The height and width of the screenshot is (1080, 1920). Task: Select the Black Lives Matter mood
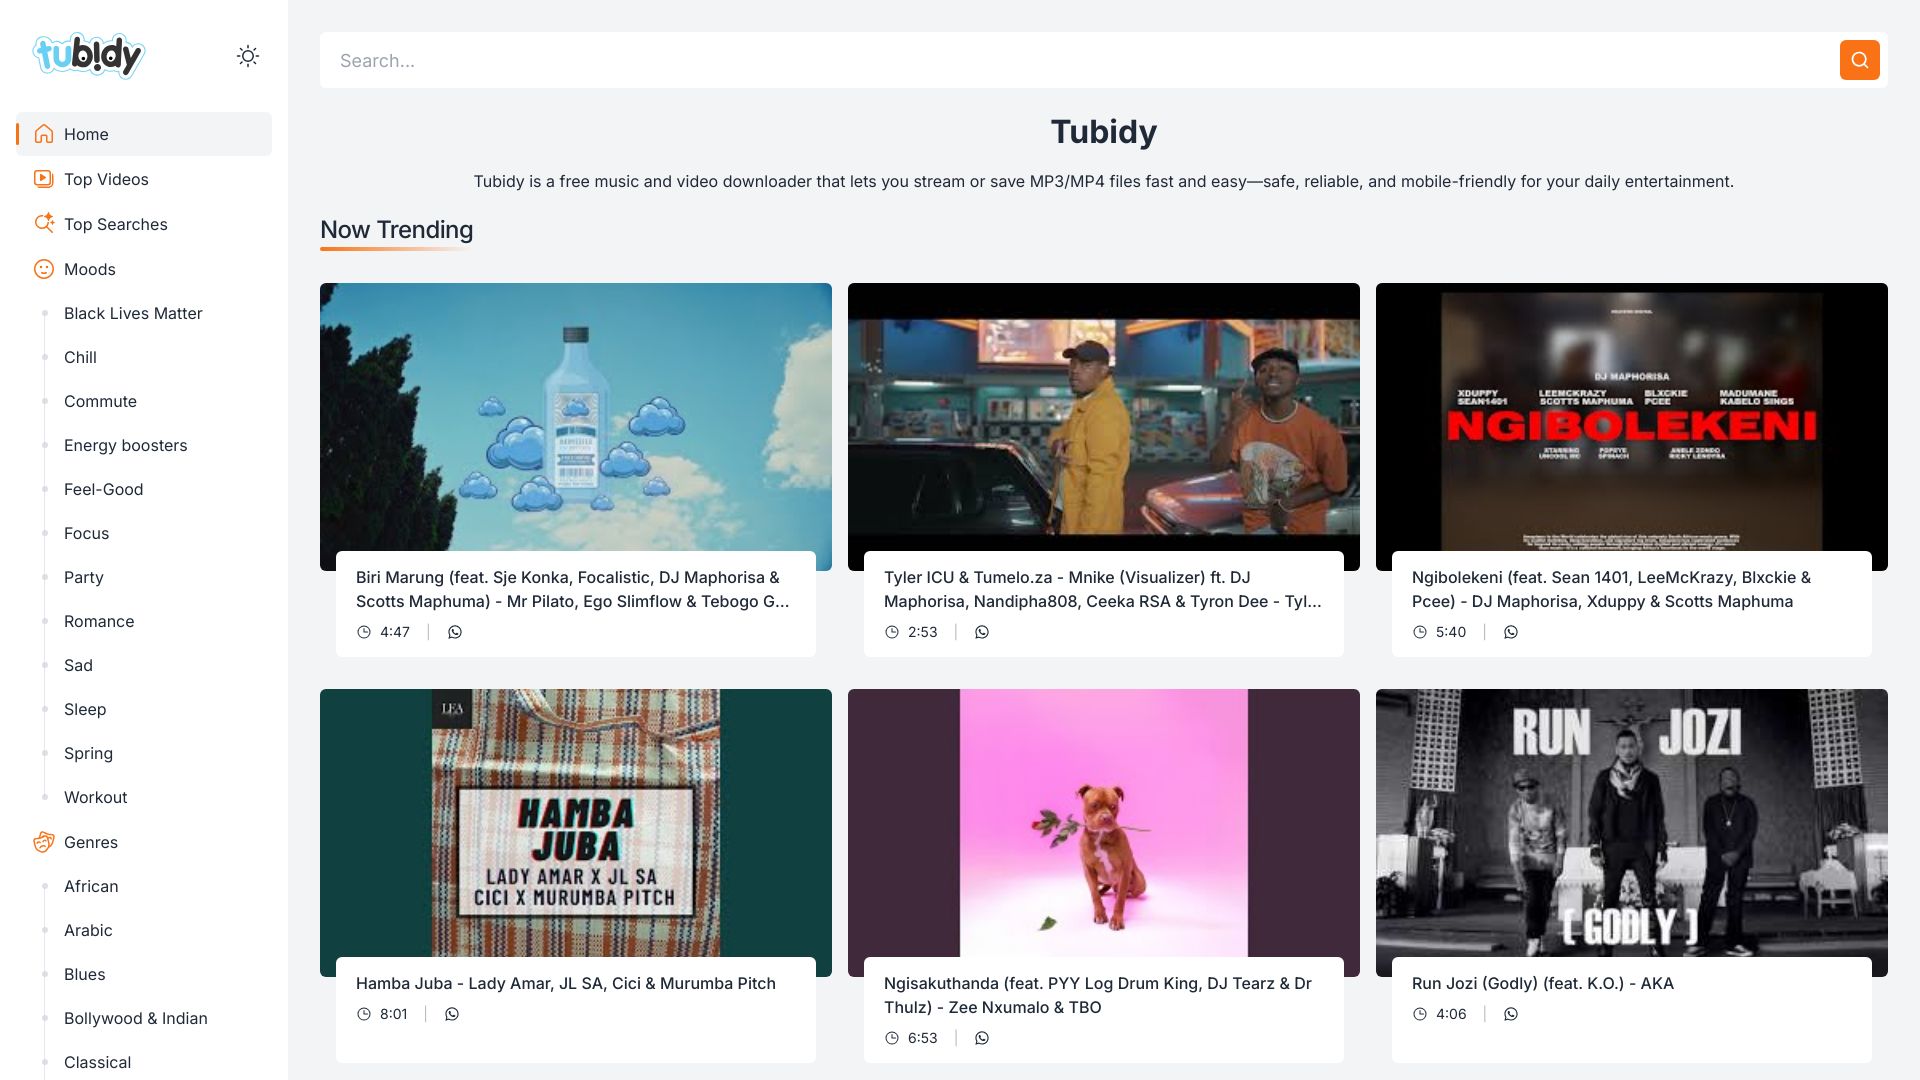pyautogui.click(x=133, y=313)
